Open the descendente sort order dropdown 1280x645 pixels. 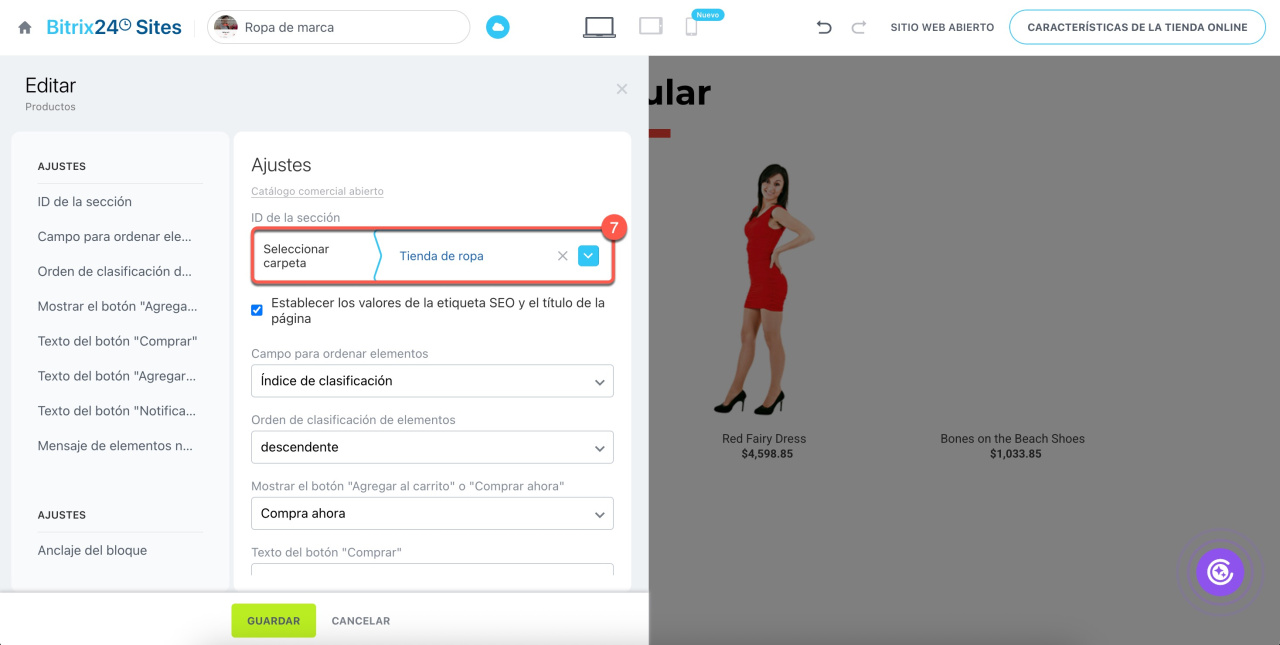[432, 447]
